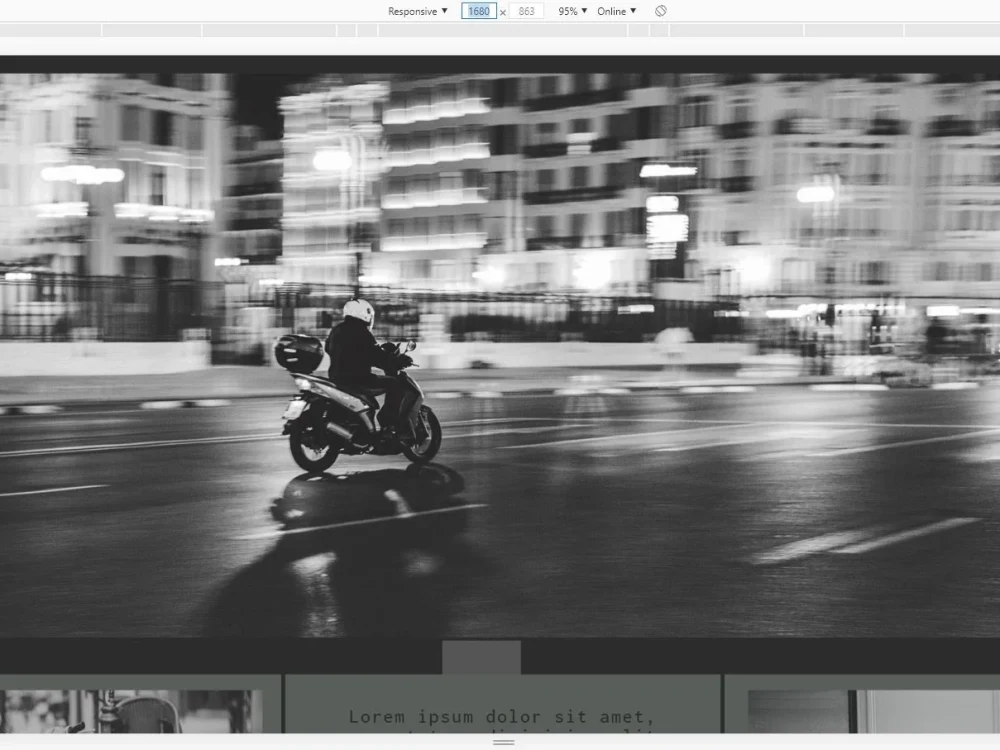Click the Lorem ipsum dolor sit amet text
The height and width of the screenshot is (750, 1000).
502,717
